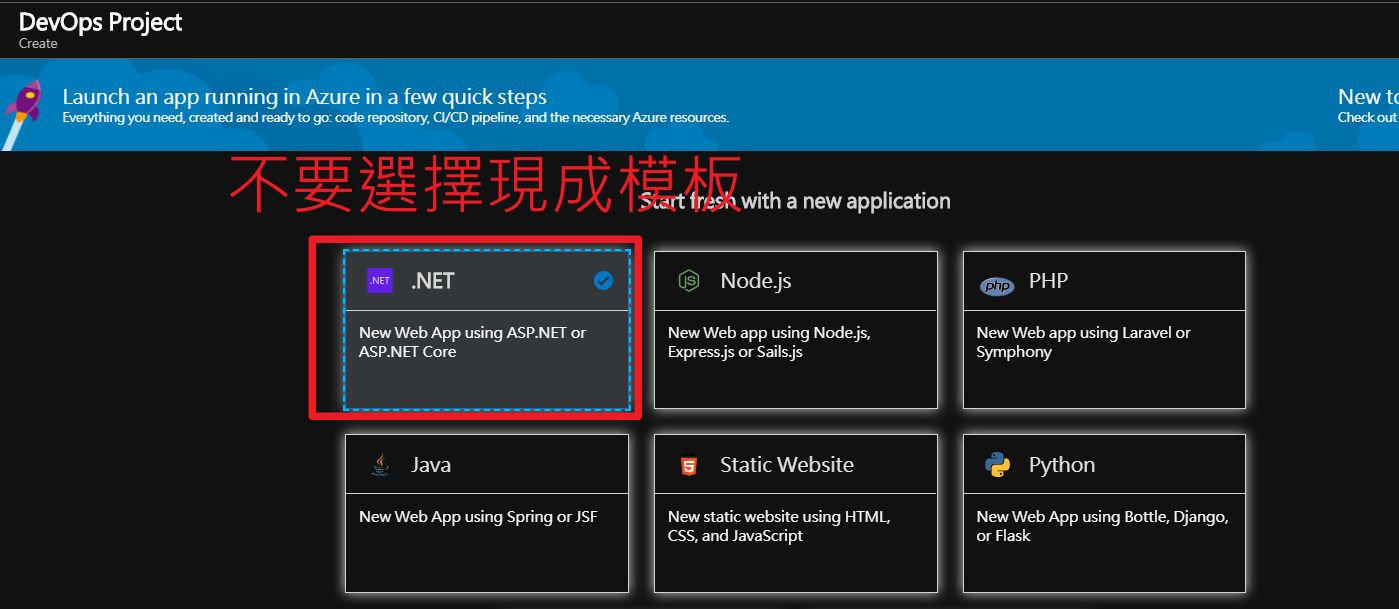Select the Static Website title
This screenshot has height=609, width=1399.
(787, 465)
